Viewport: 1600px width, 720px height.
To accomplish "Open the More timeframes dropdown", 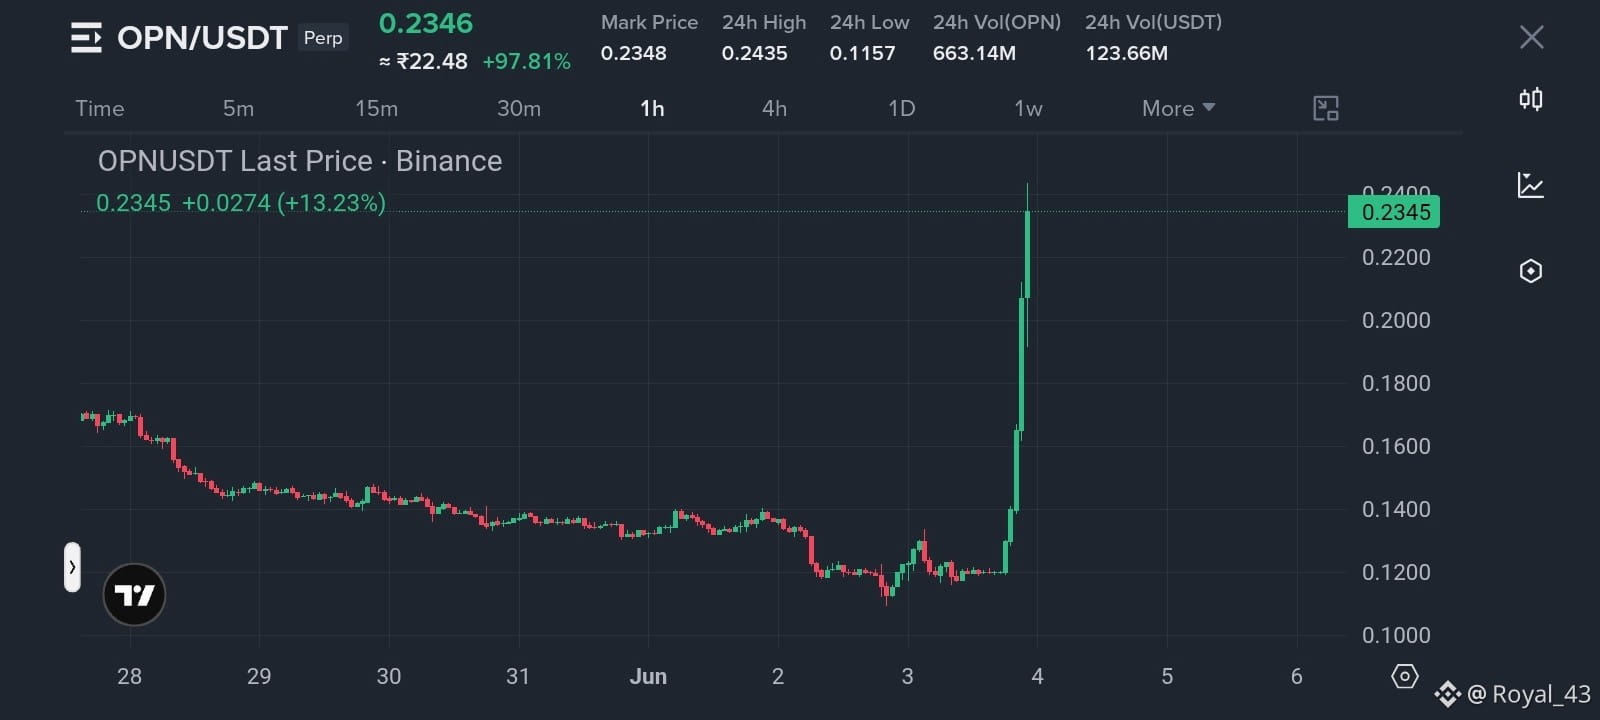I will [x=1178, y=108].
